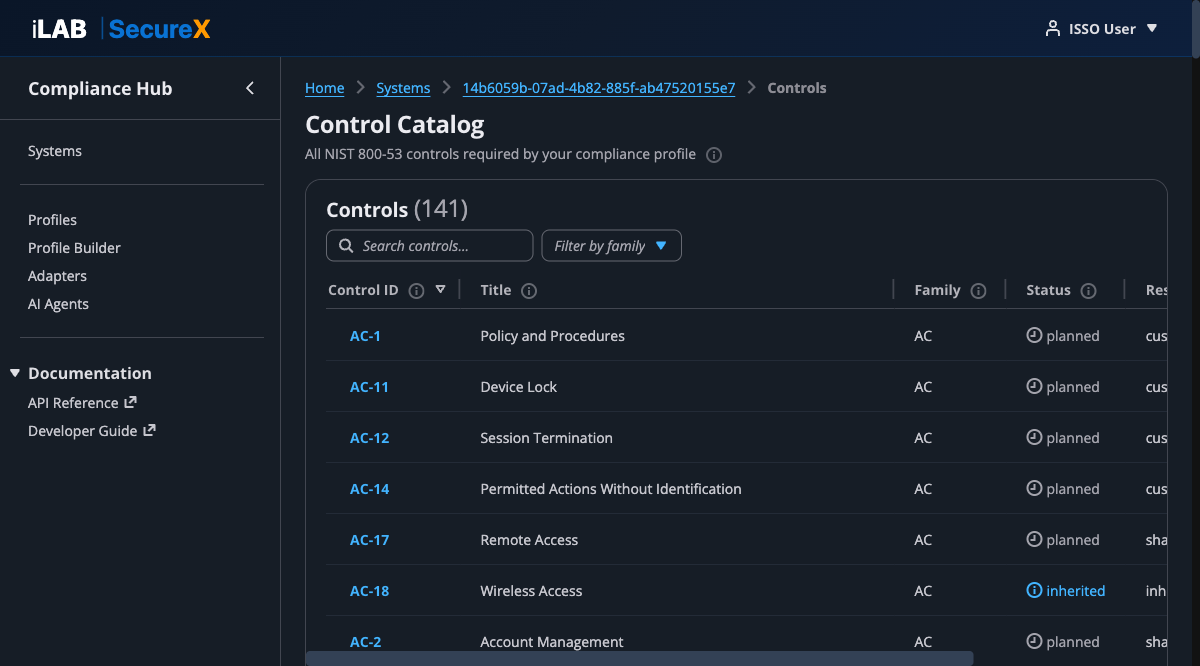The image size is (1200, 666).
Task: Open control AC-11
Action: 369,387
